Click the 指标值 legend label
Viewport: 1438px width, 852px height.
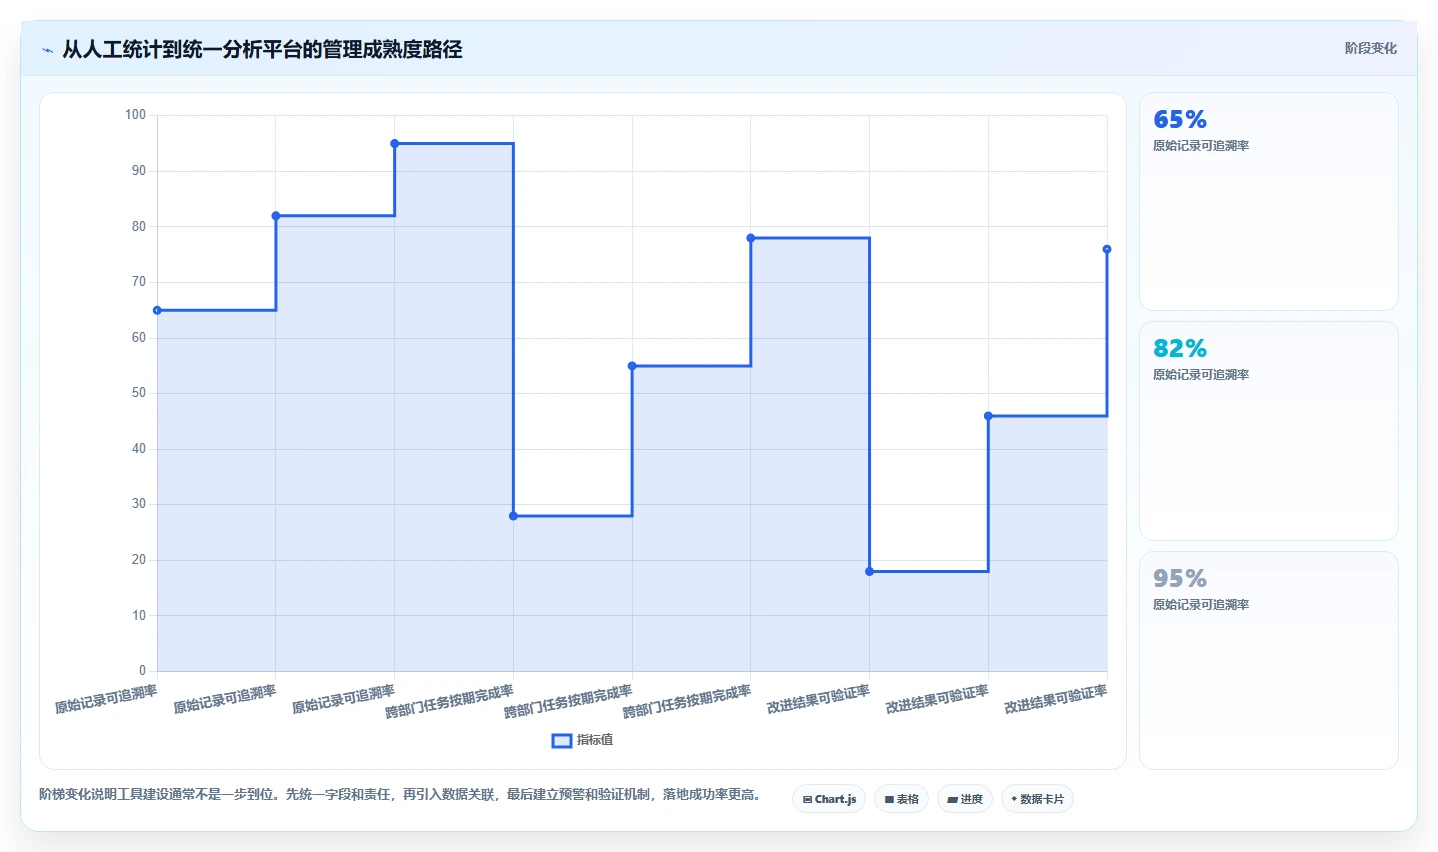coord(595,740)
